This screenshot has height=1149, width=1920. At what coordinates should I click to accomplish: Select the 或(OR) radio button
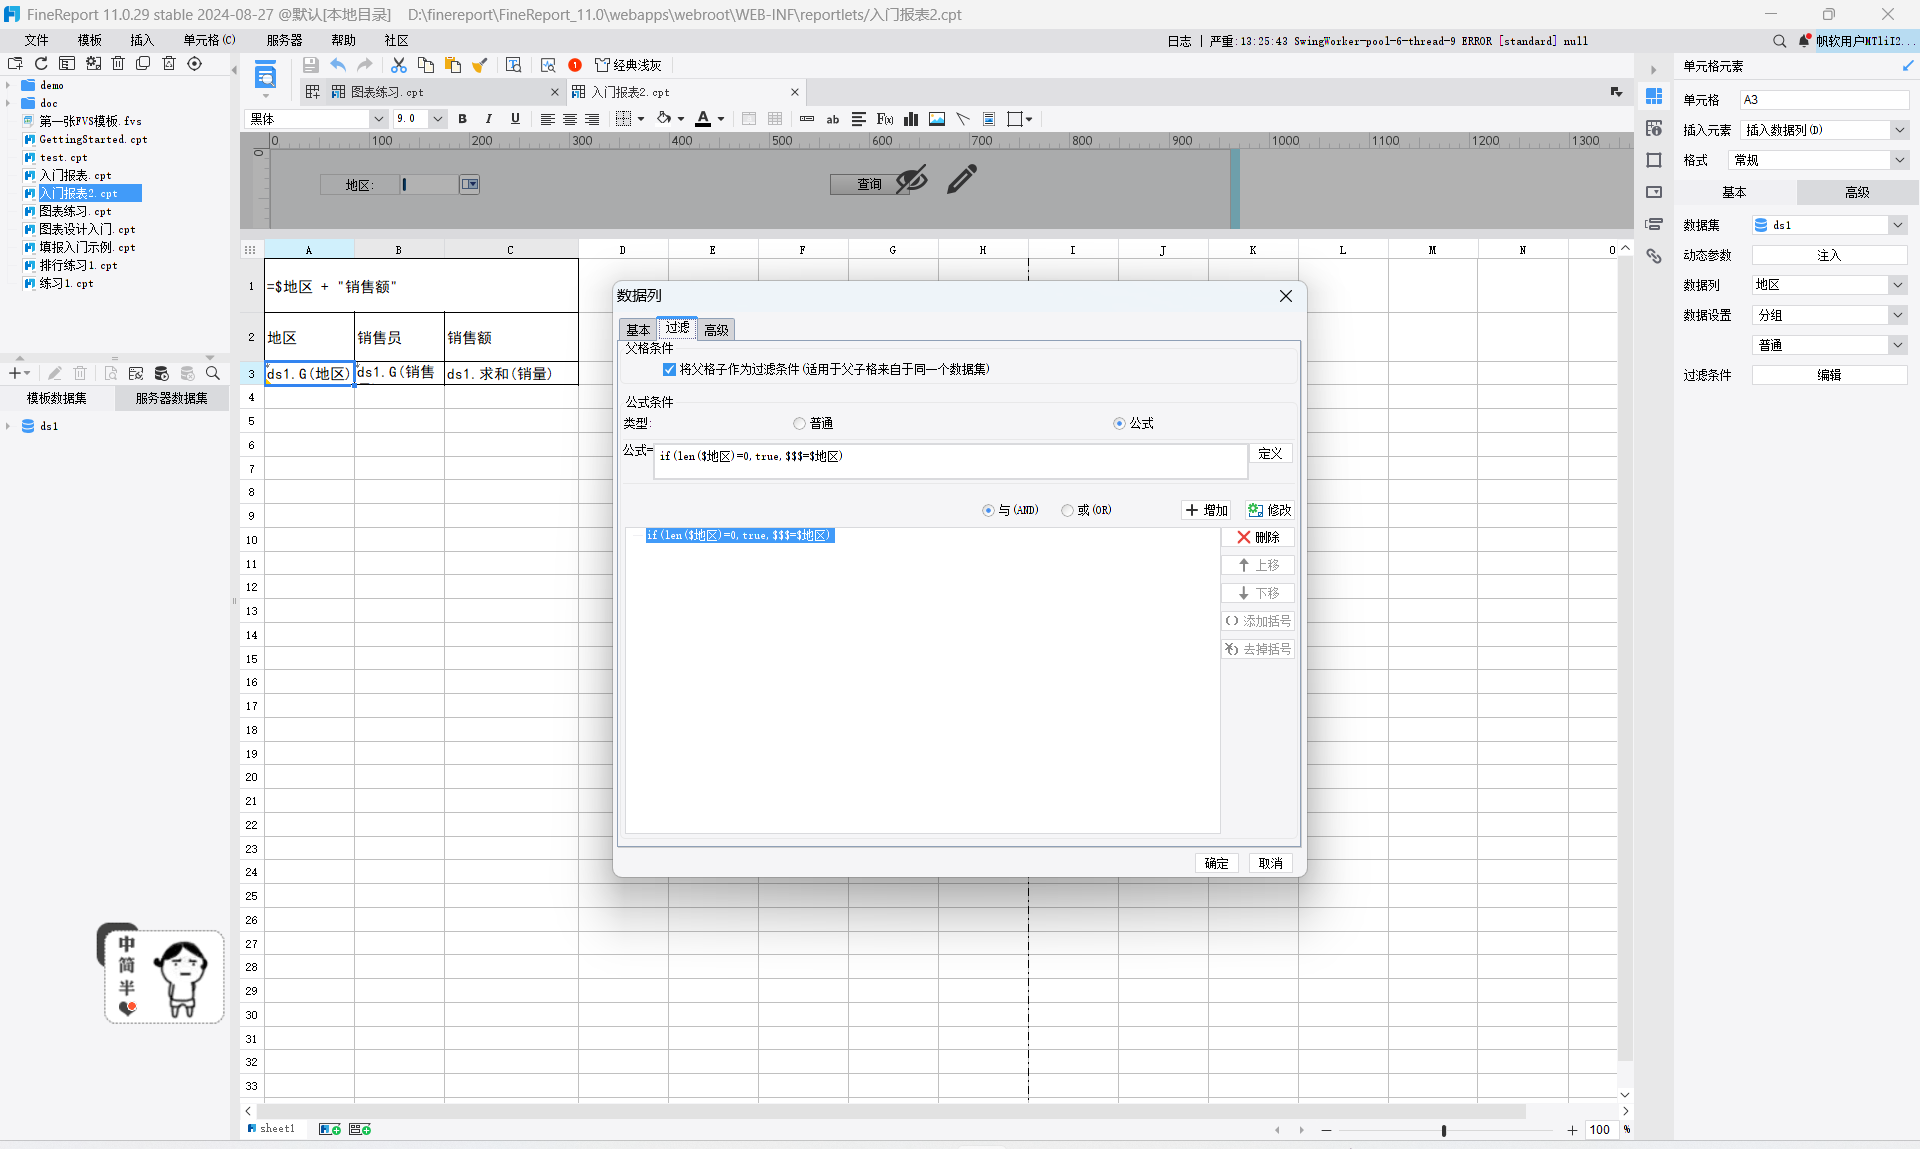click(1067, 510)
